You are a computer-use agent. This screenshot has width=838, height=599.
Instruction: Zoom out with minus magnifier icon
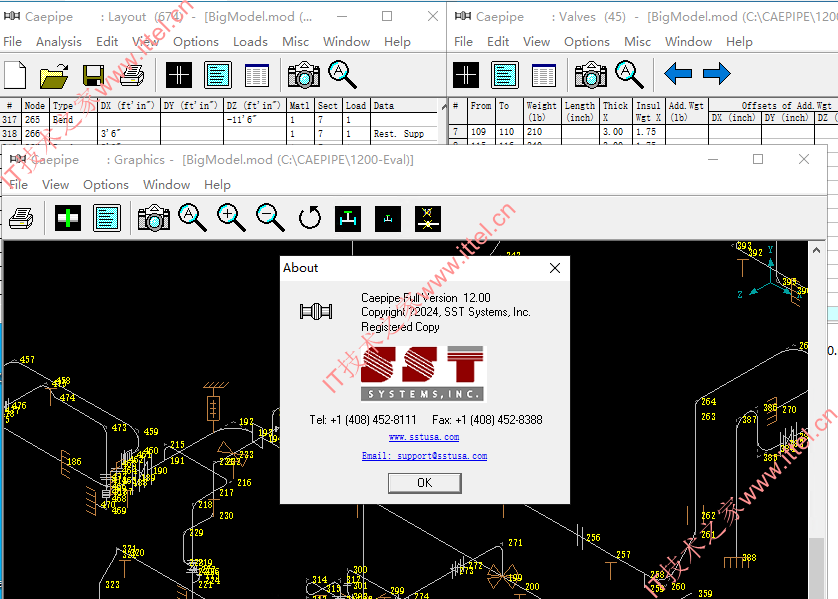[x=270, y=218]
